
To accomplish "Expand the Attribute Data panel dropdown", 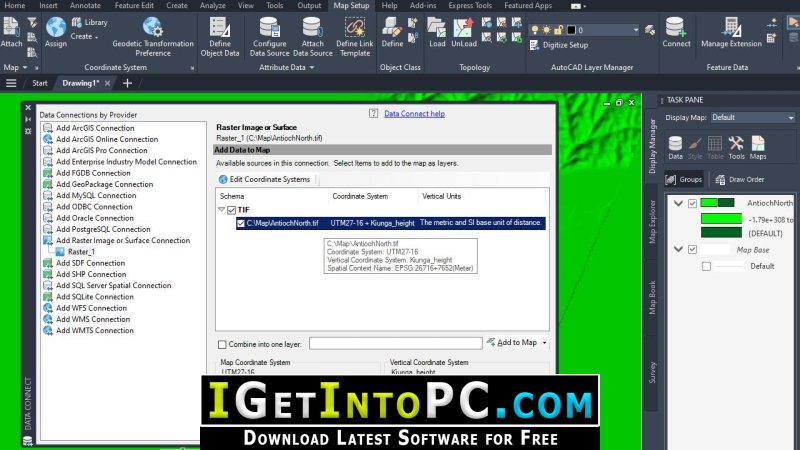I will 312,67.
